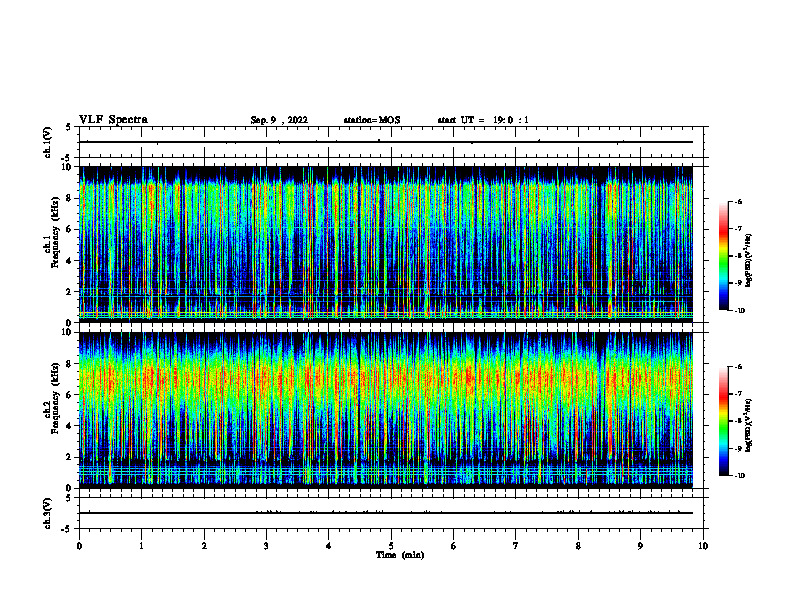Viewport: 792px width, 612px height.
Task: Click the ch.2 frequency tick label "6"
Action: click(x=70, y=395)
